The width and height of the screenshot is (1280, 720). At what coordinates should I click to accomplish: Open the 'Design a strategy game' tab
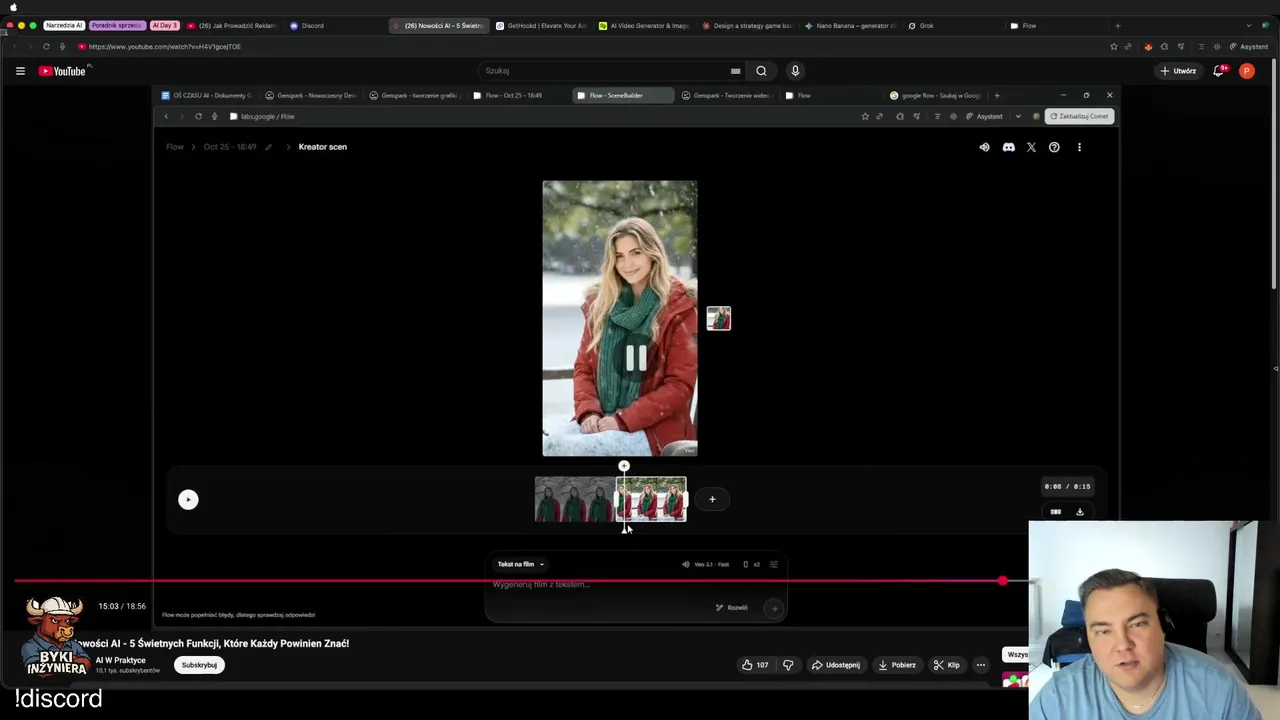(x=747, y=26)
